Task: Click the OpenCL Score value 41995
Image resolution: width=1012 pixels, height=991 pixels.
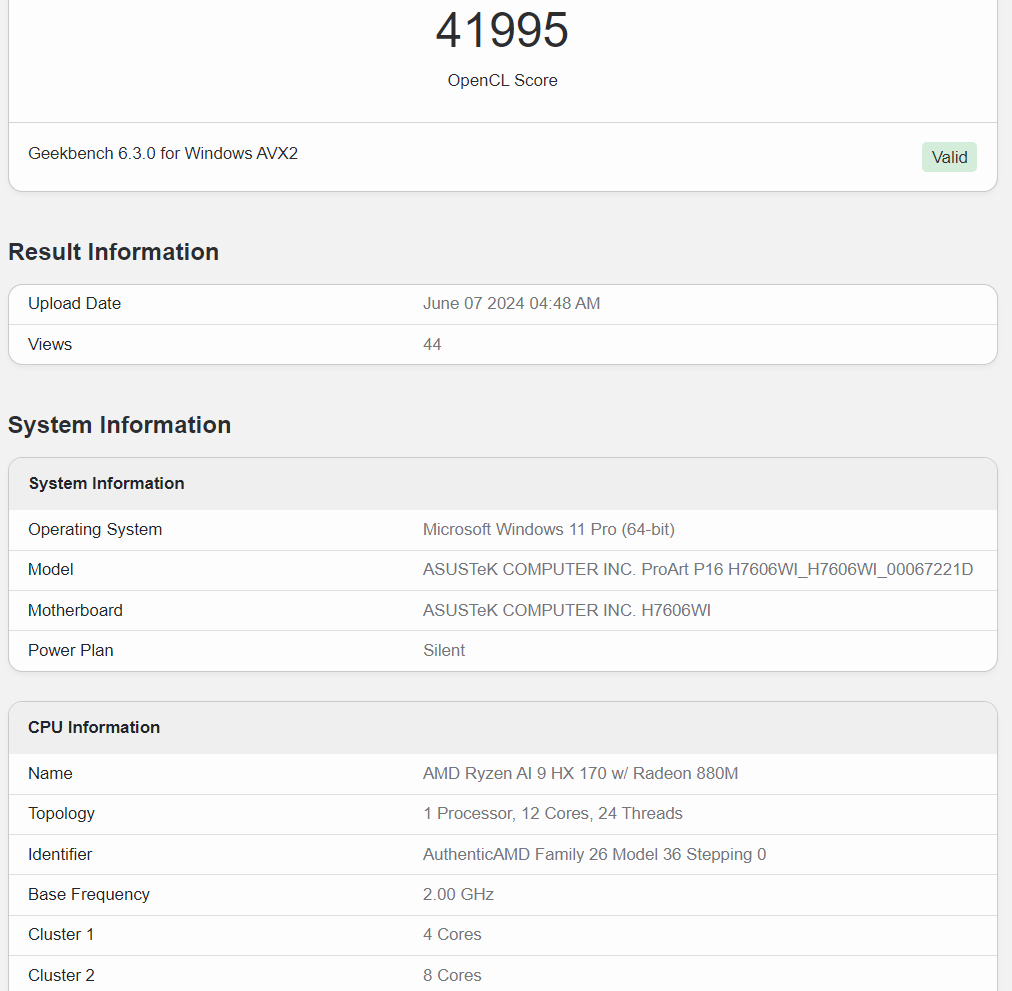Action: [502, 31]
